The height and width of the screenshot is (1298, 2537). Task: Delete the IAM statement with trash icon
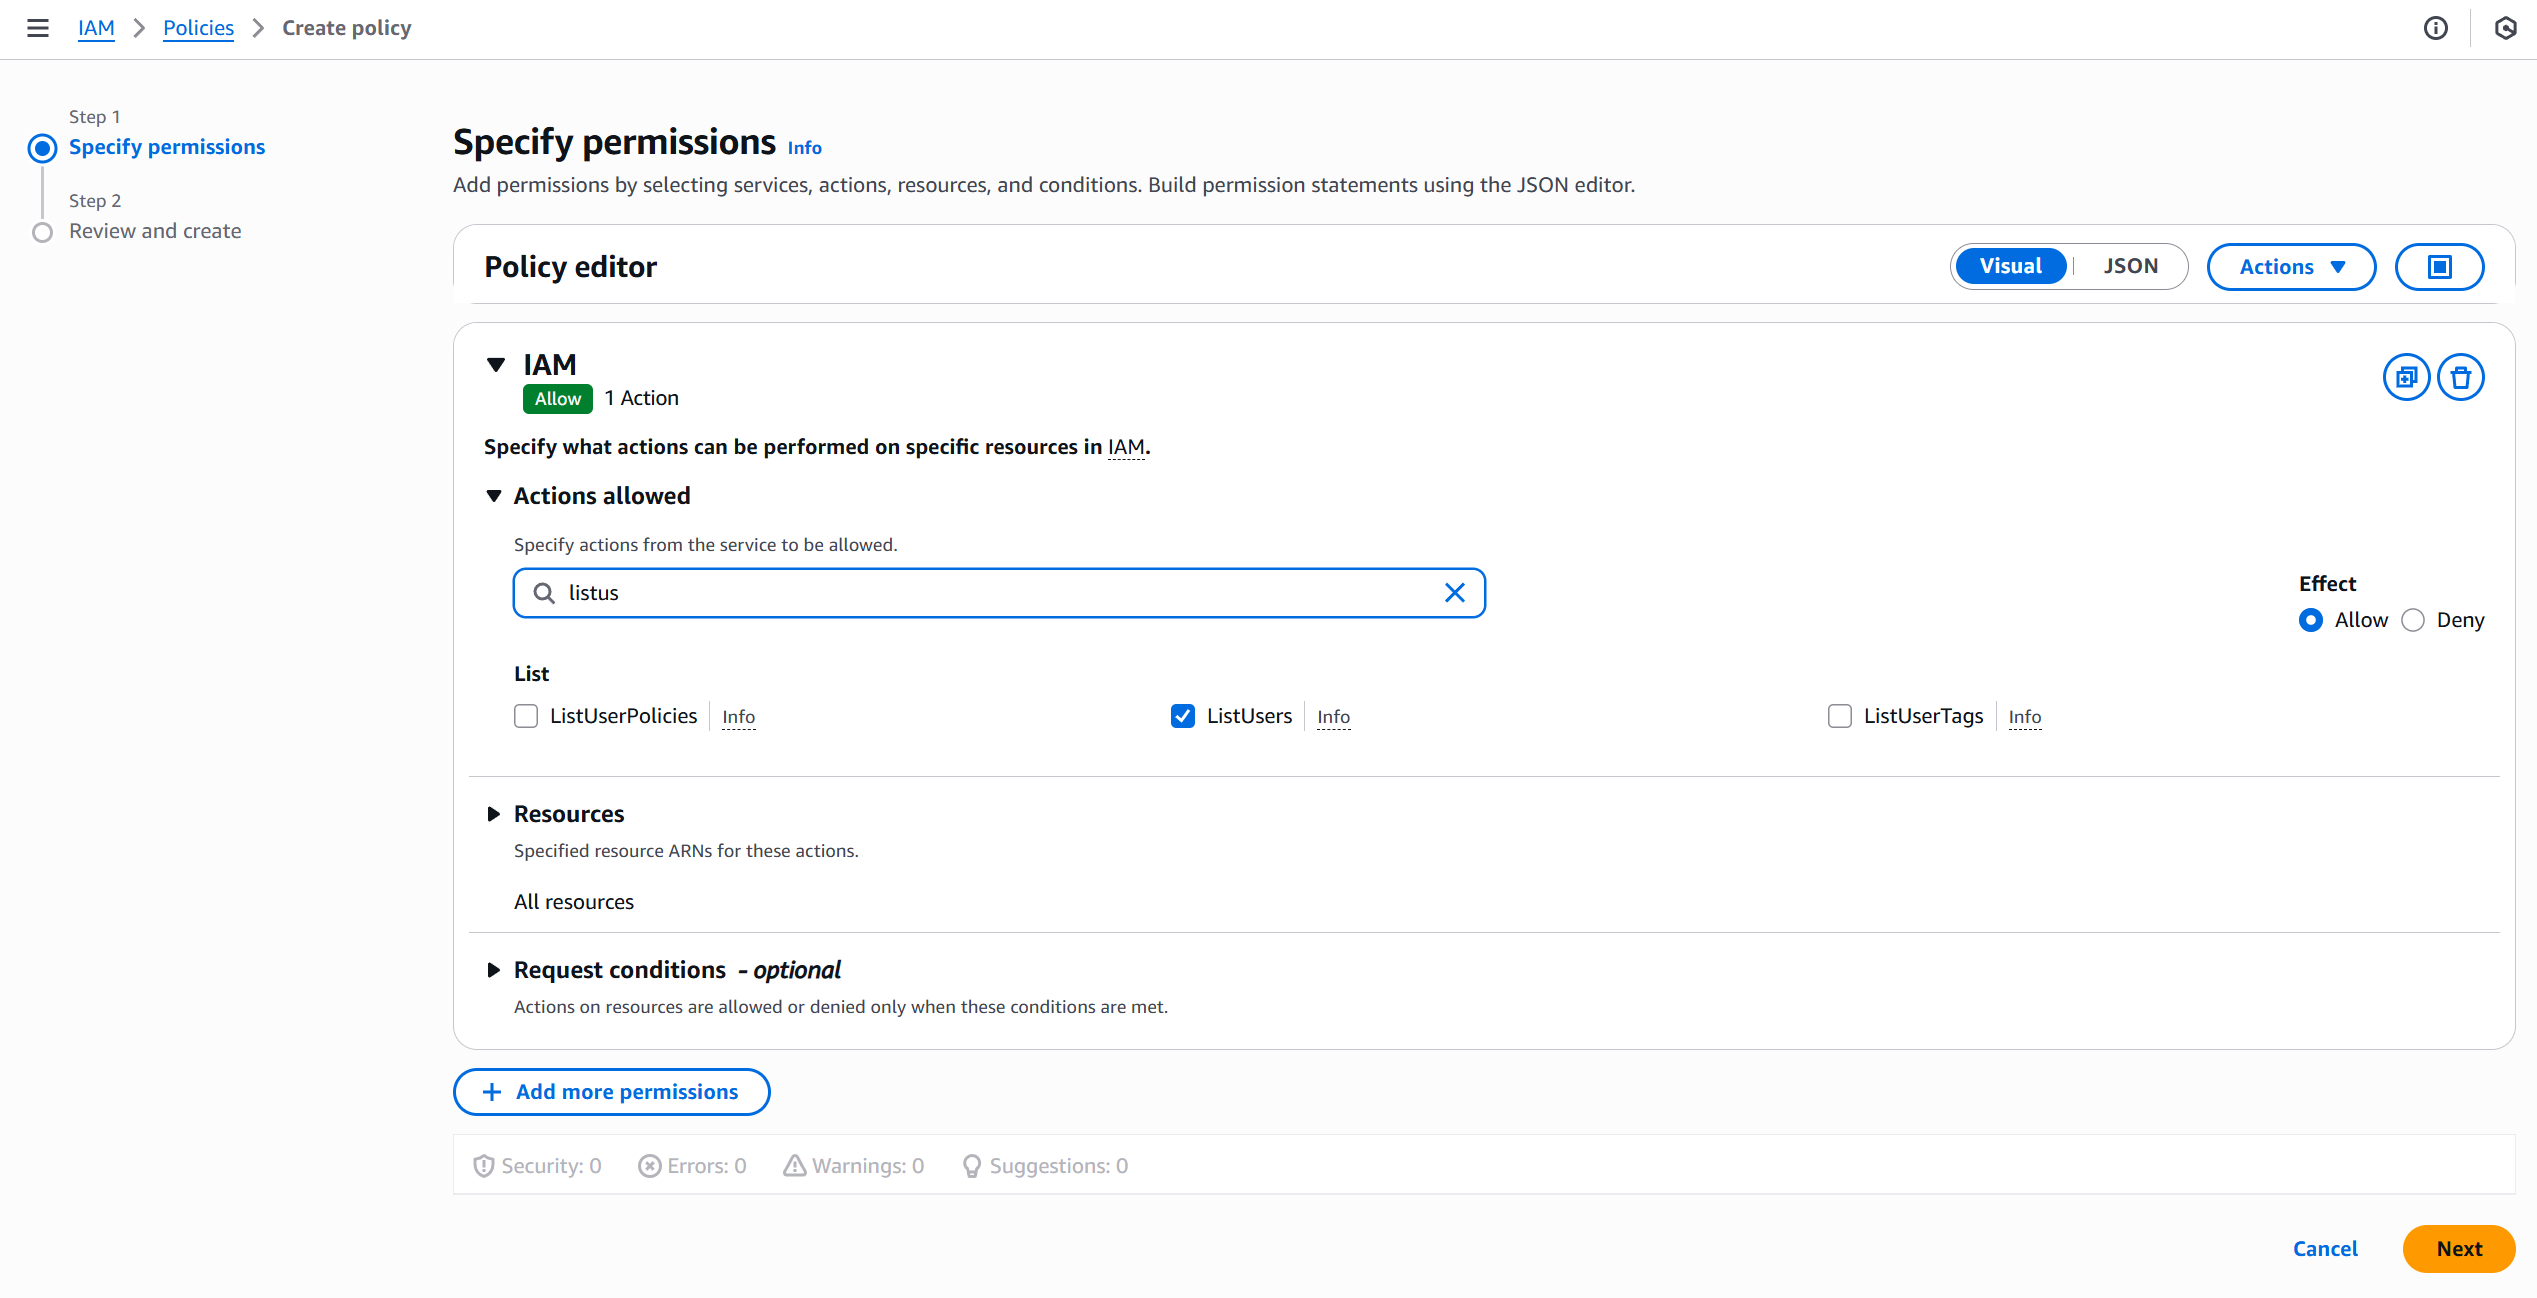pyautogui.click(x=2460, y=377)
